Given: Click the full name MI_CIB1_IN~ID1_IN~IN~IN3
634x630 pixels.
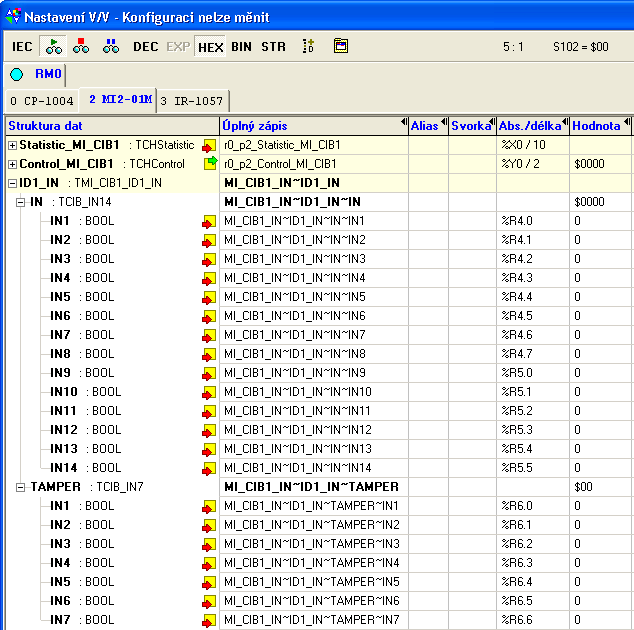Looking at the screenshot, I should [x=295, y=259].
